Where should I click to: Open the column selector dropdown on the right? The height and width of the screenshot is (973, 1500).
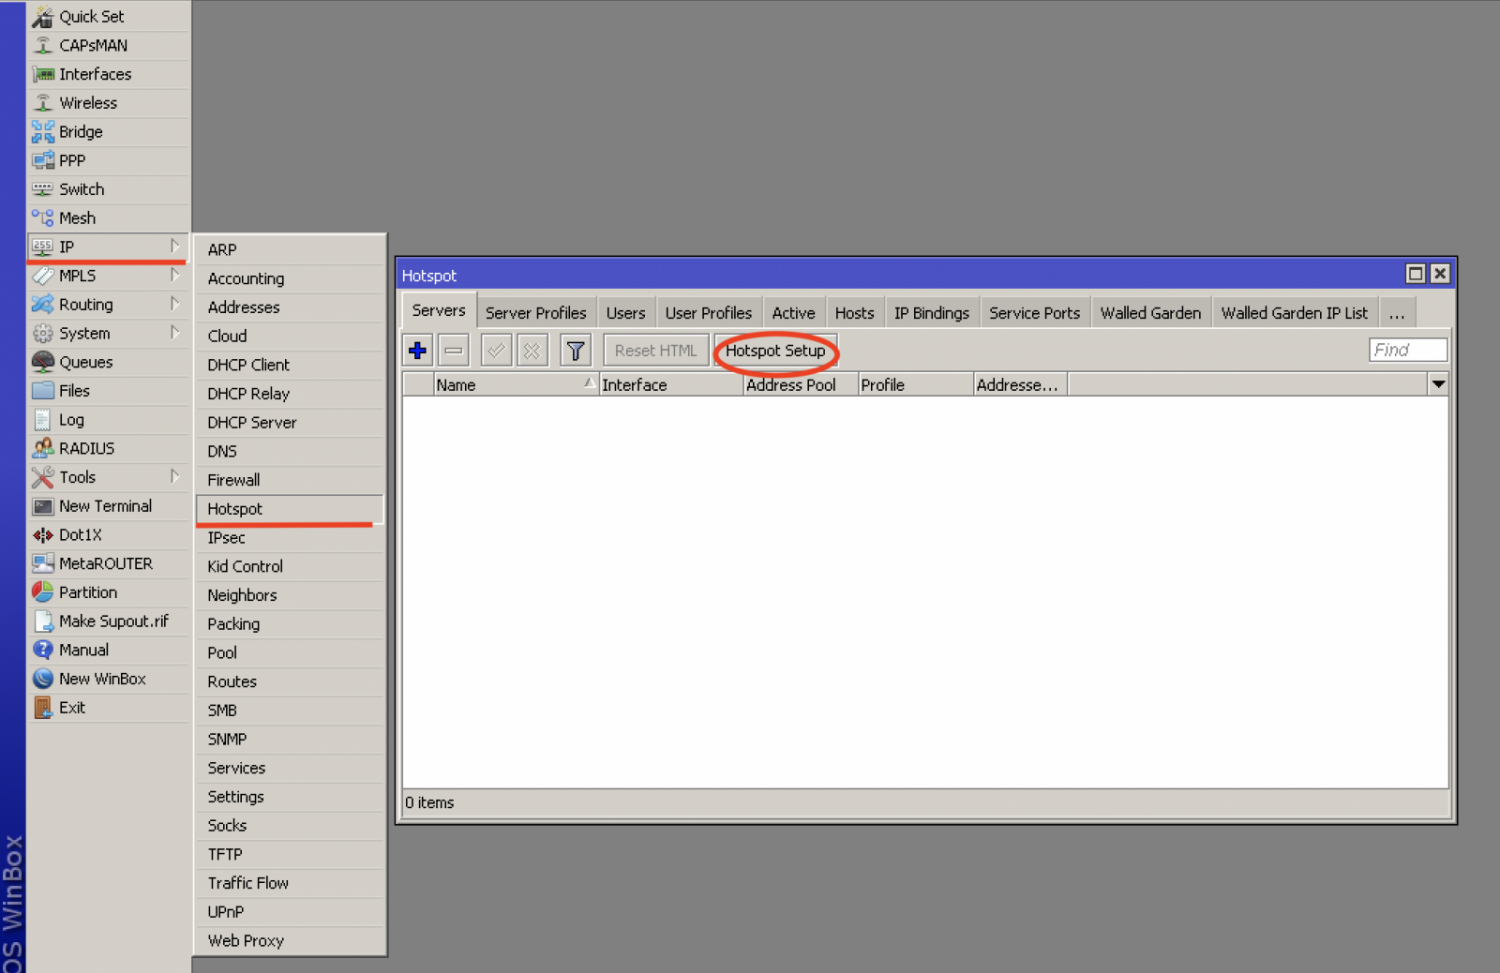(1438, 383)
